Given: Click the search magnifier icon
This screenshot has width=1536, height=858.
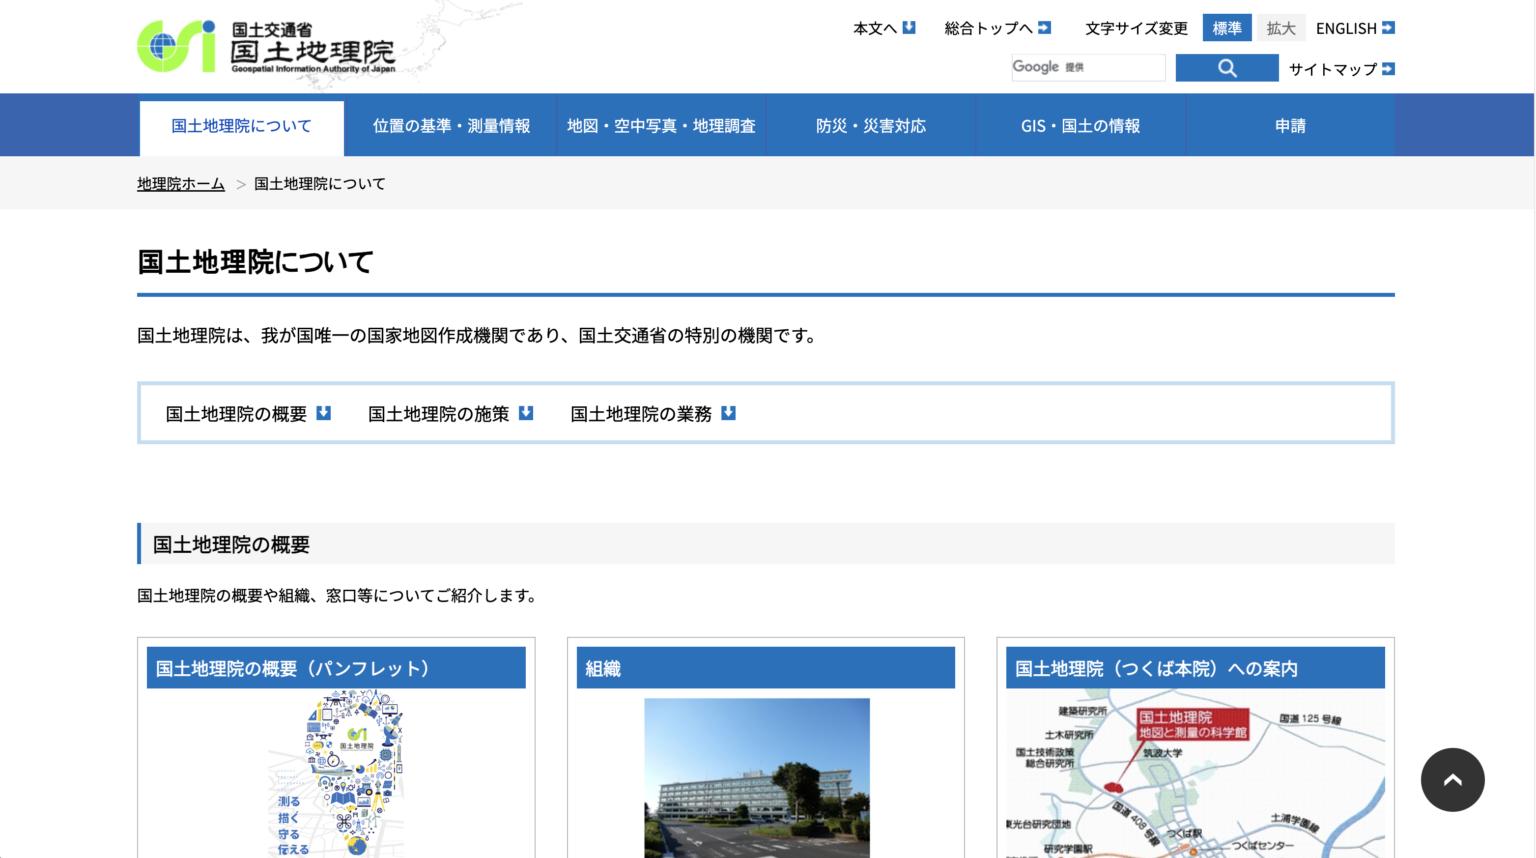Looking at the screenshot, I should click(x=1227, y=67).
